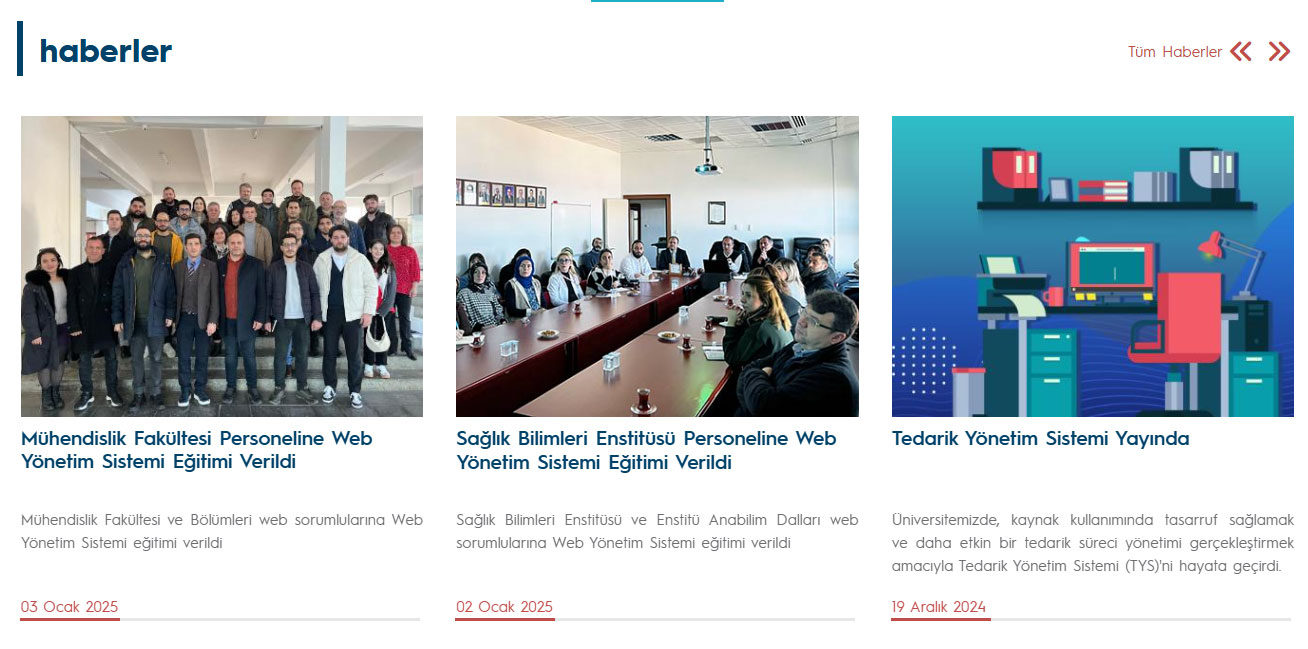Image resolution: width=1308 pixels, height=649 pixels.
Task: Select the Sağlık Bilimleri Enstitüsü summary text
Action: [x=657, y=531]
